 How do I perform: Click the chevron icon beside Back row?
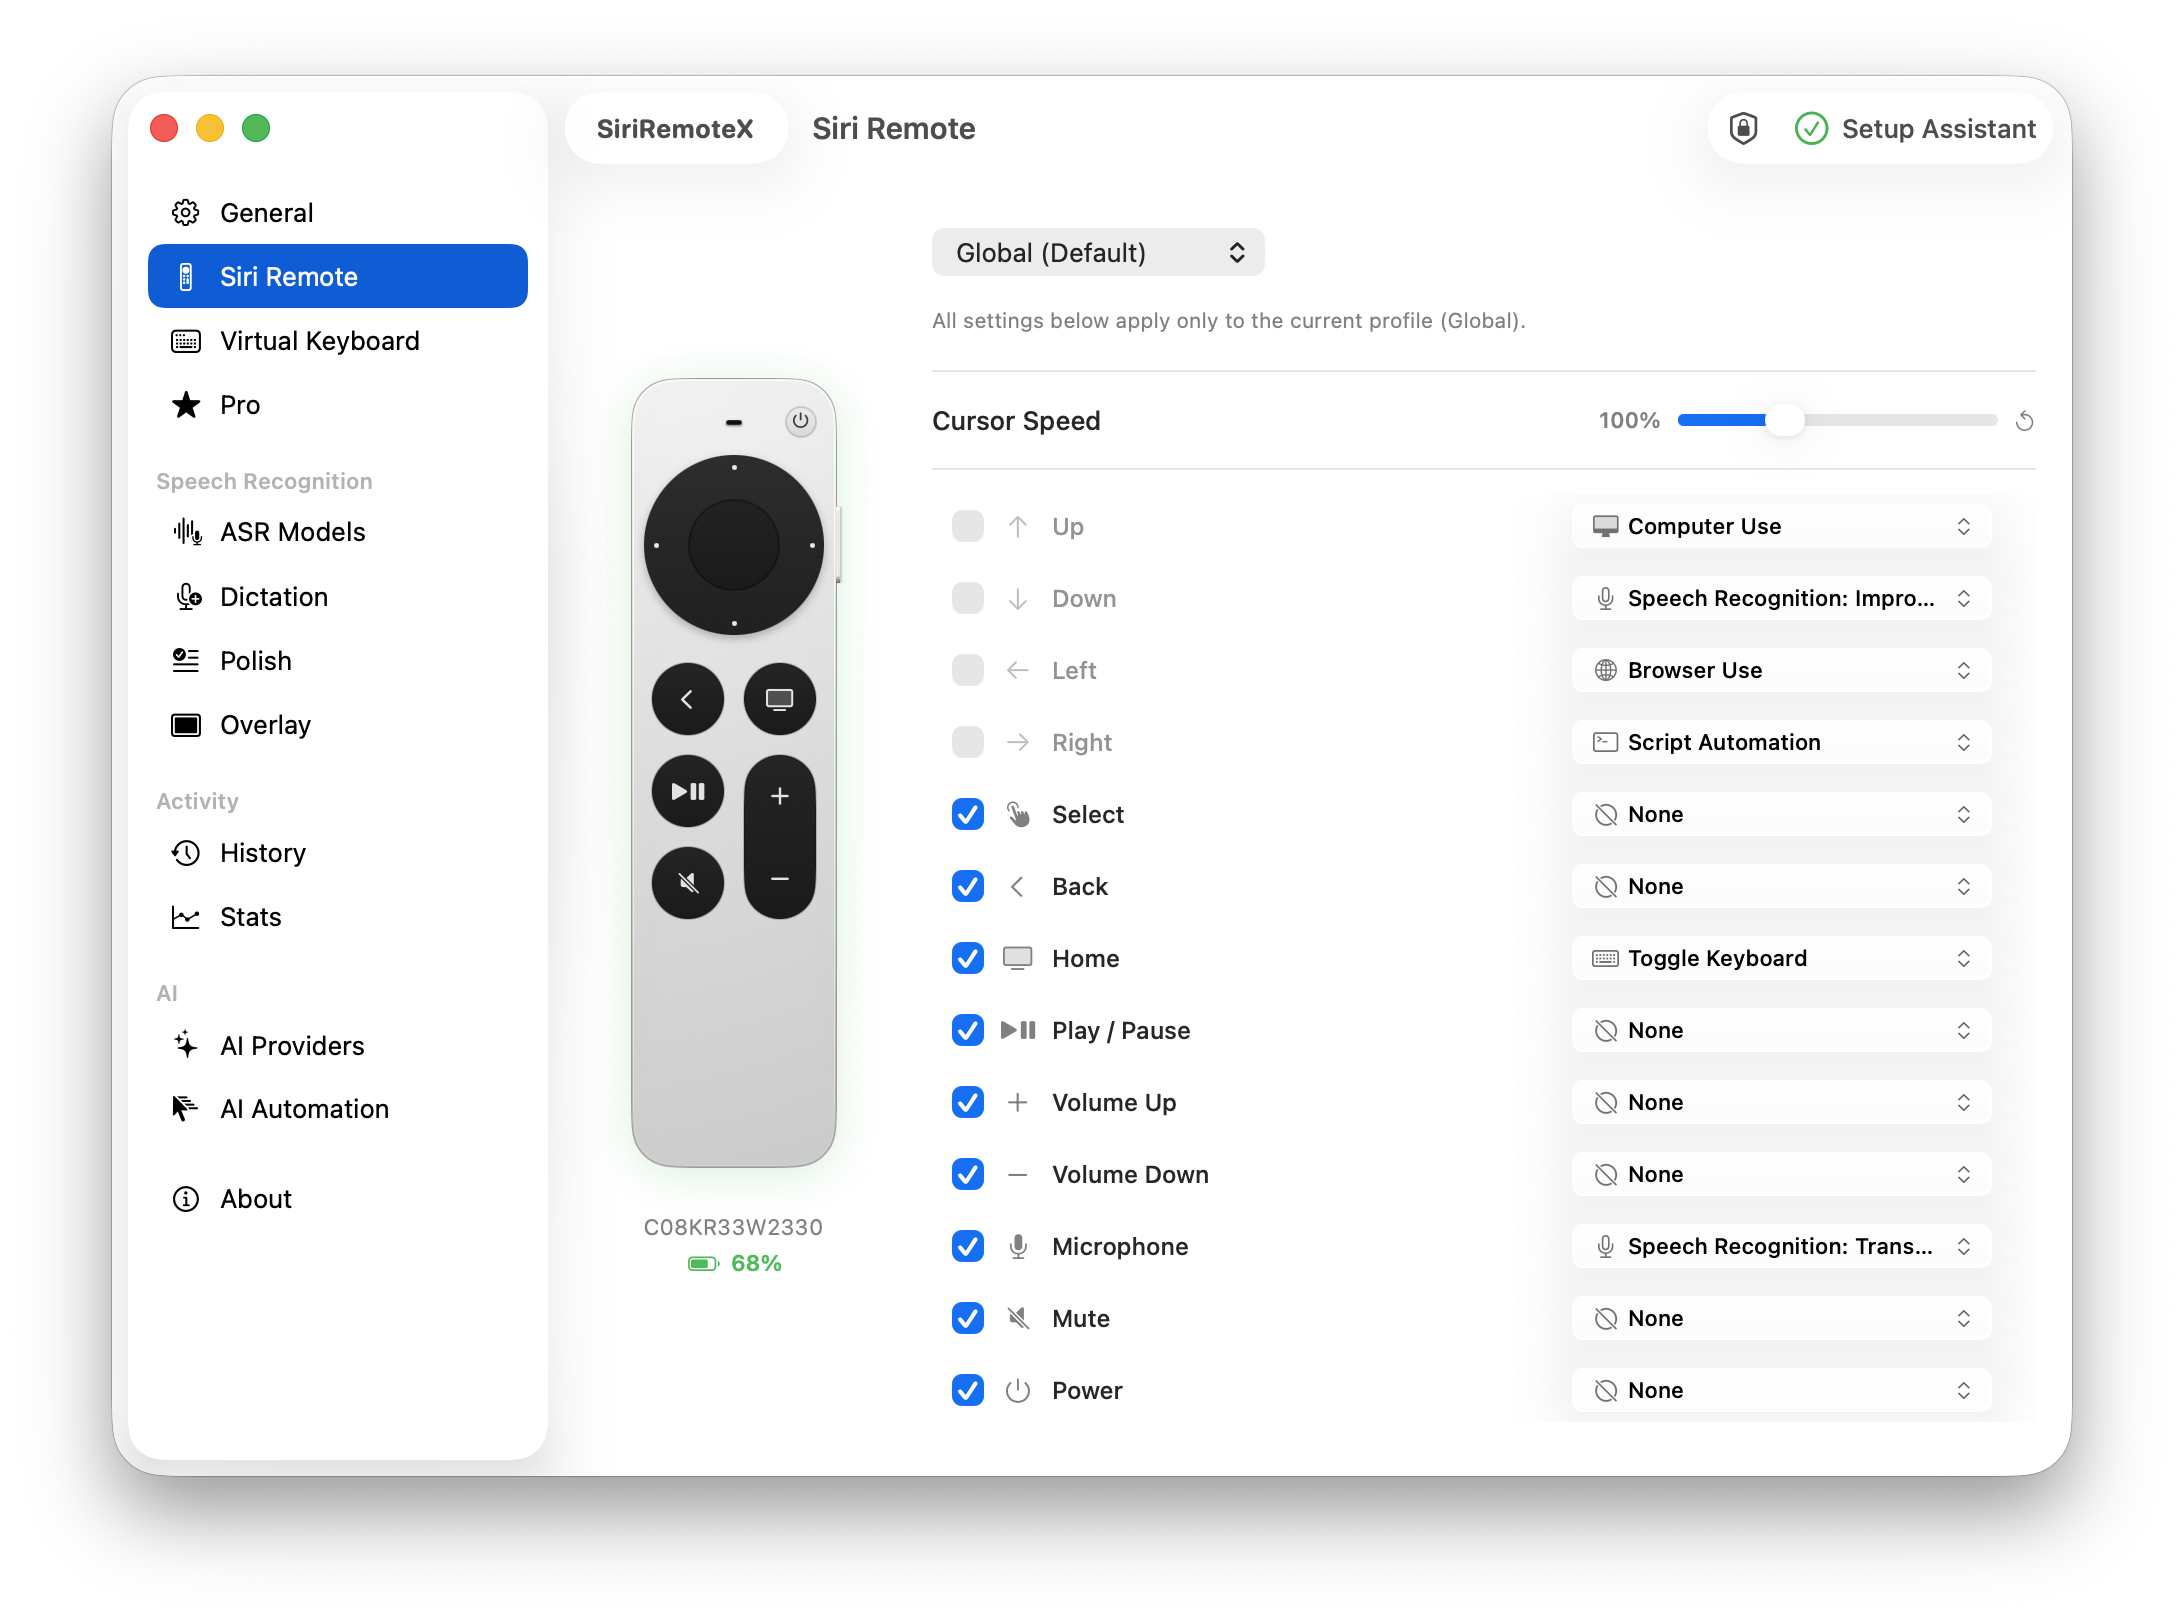click(1018, 887)
